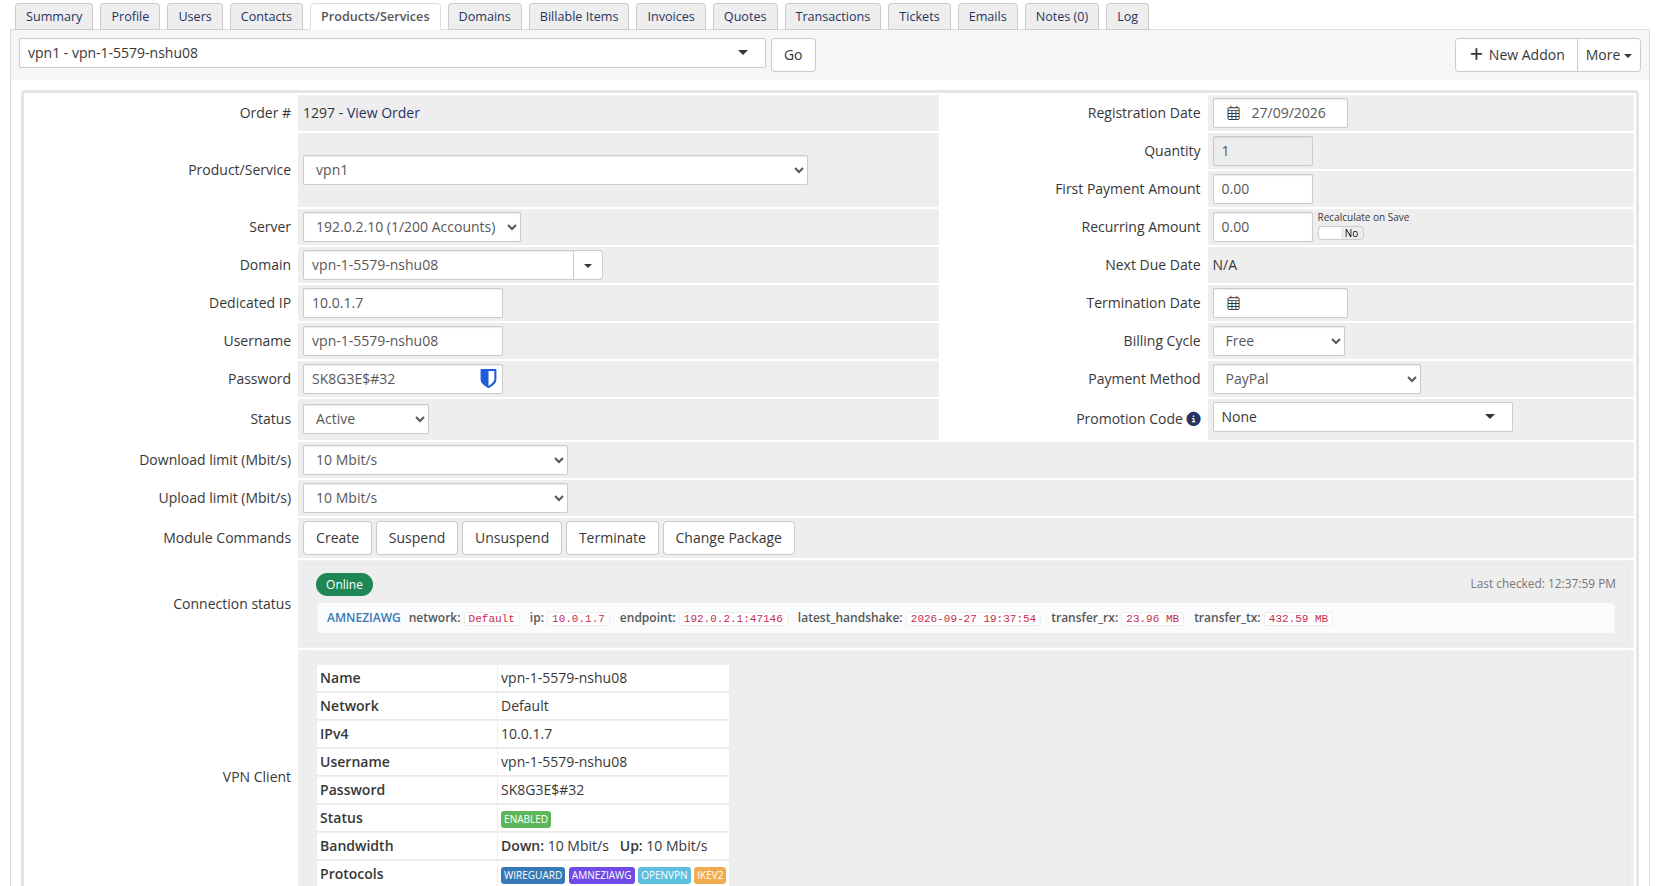Click into the Username input field
This screenshot has height=886, width=1660.
click(403, 341)
